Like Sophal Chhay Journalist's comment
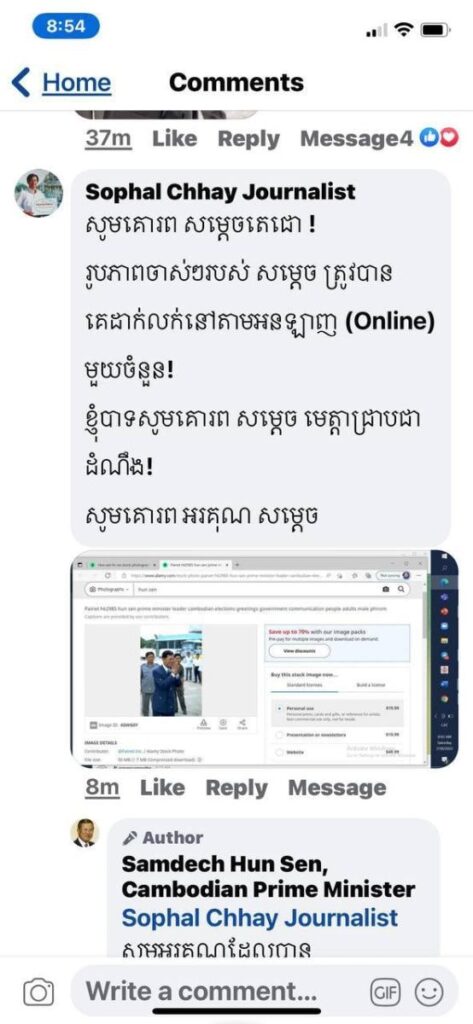The width and height of the screenshot is (473, 1024). pos(163,788)
